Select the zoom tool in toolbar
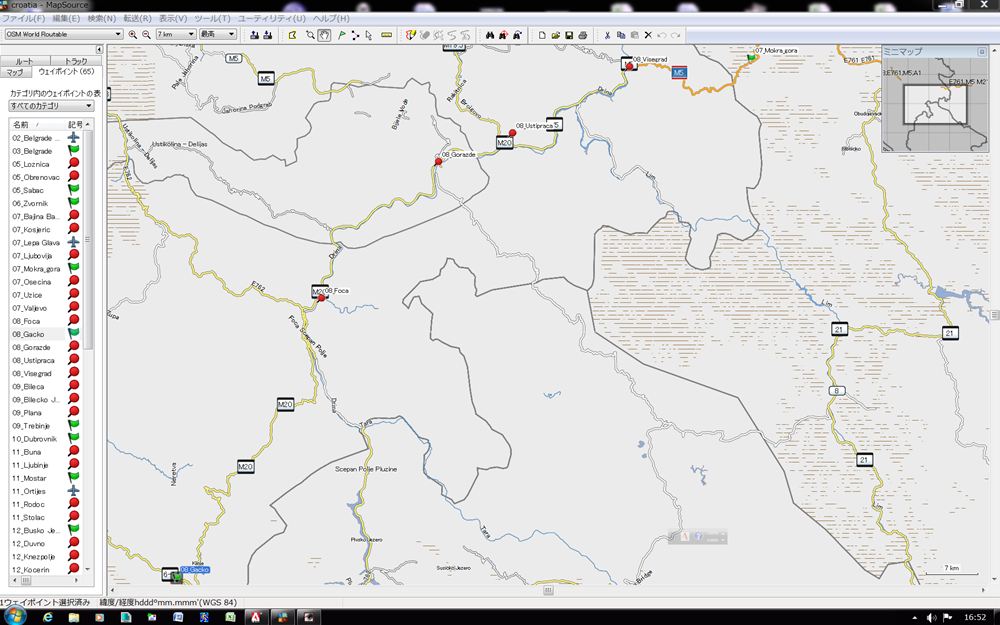Viewport: 1000px width, 625px height. coord(311,34)
